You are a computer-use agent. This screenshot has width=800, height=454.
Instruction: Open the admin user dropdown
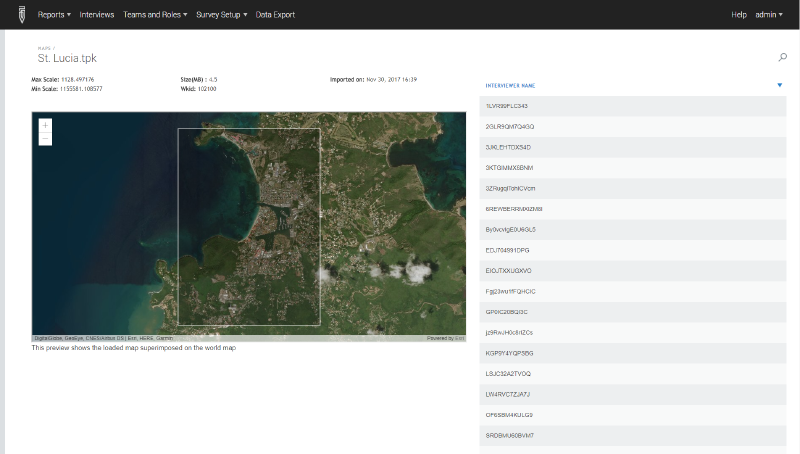(768, 15)
